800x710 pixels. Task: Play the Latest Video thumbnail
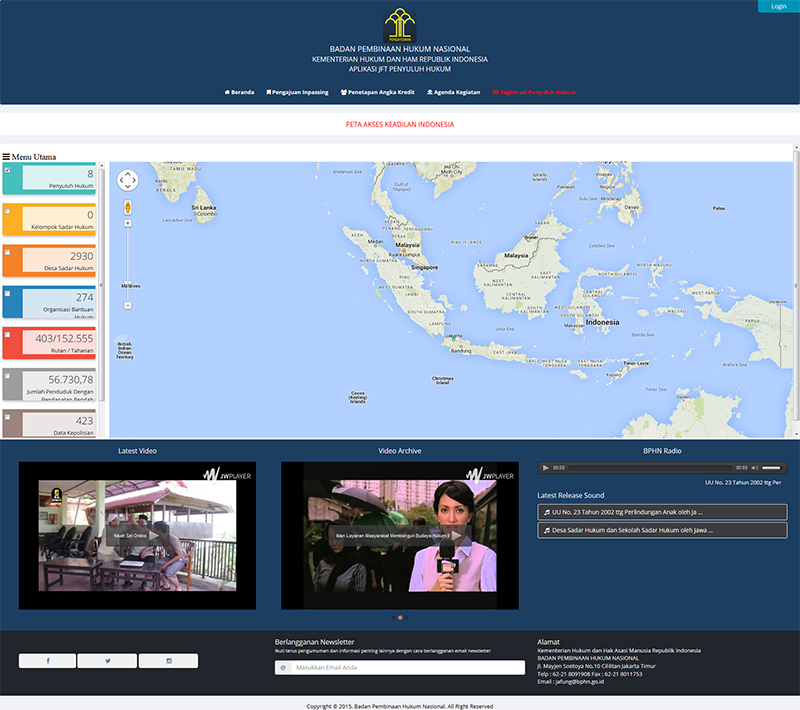pyautogui.click(x=137, y=536)
